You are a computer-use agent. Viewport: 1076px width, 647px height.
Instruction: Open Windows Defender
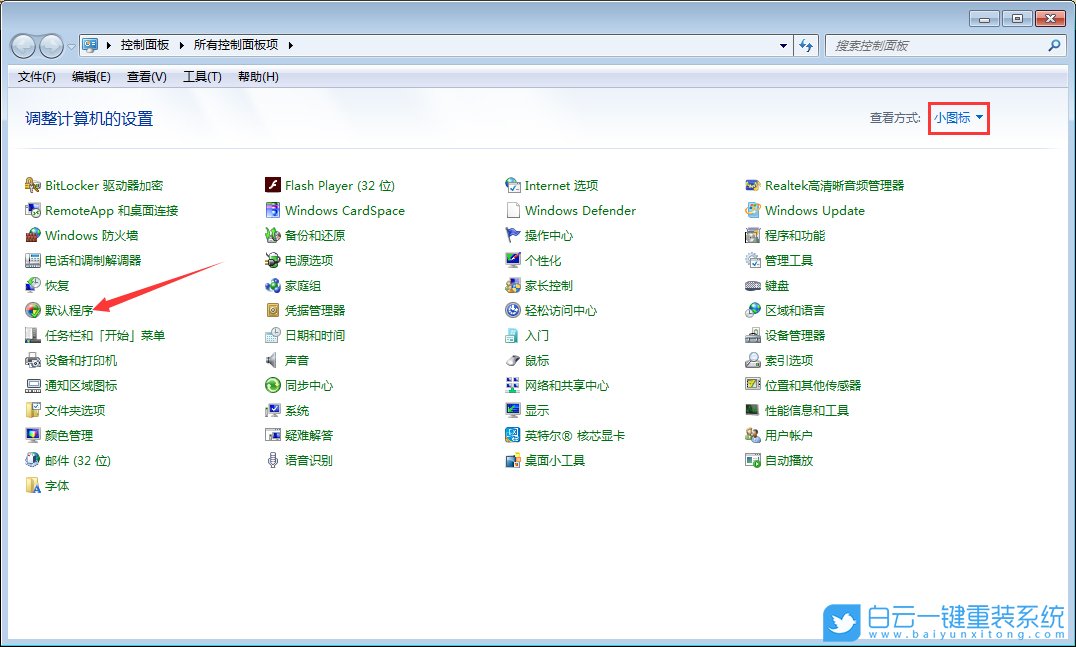click(x=580, y=210)
